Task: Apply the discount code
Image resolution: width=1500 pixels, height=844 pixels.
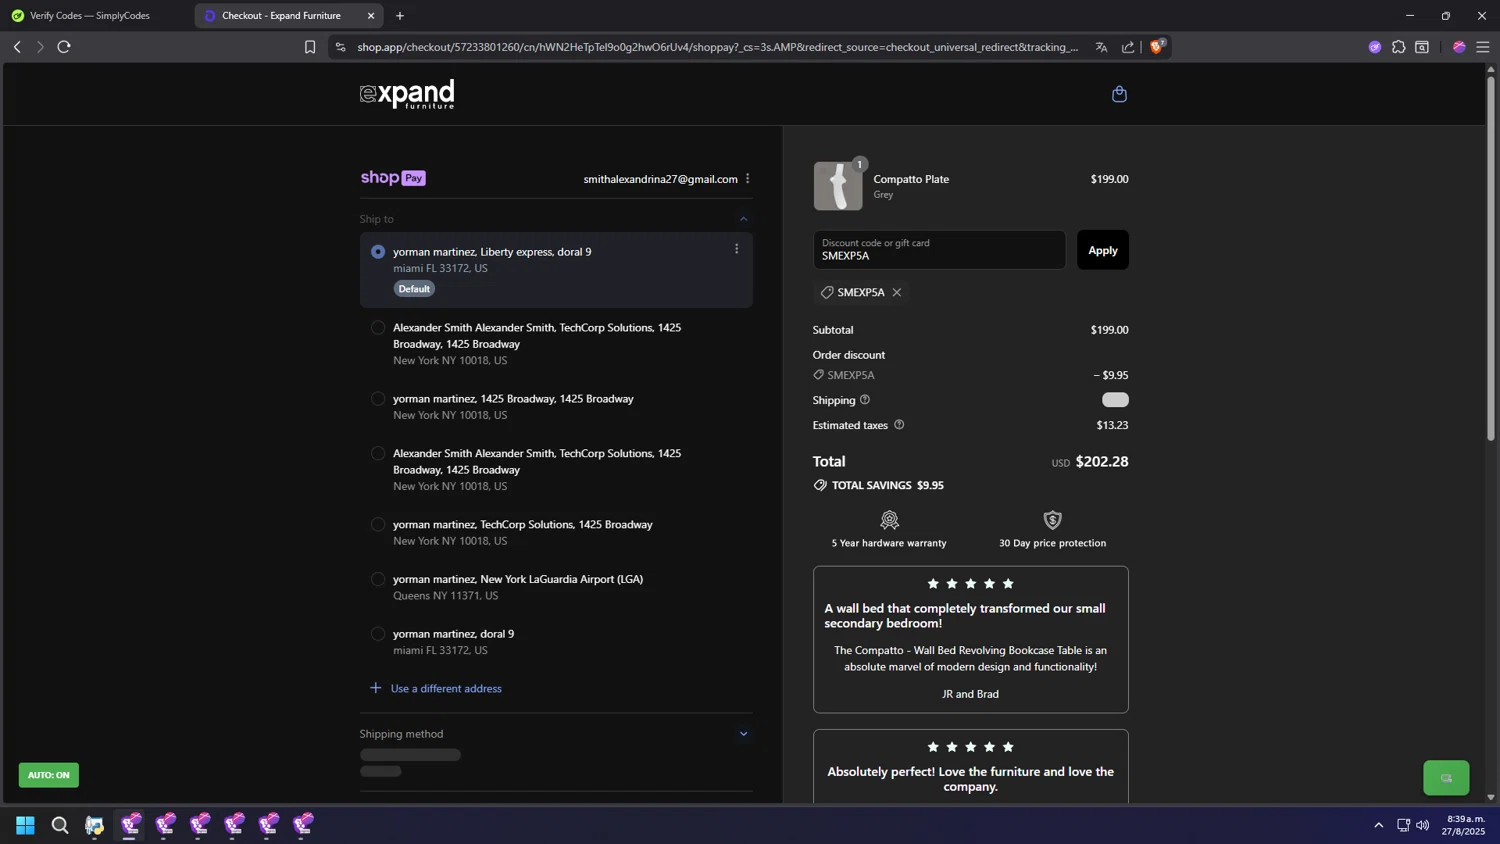Action: point(1103,250)
